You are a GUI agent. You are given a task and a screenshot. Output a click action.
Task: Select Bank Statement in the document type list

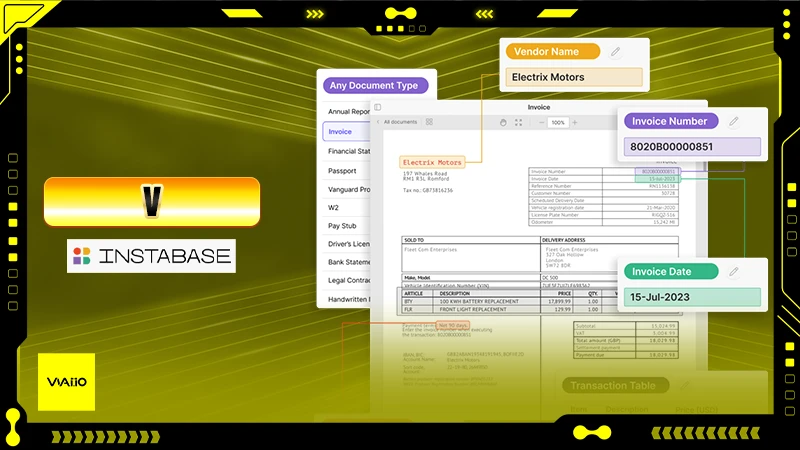[349, 262]
